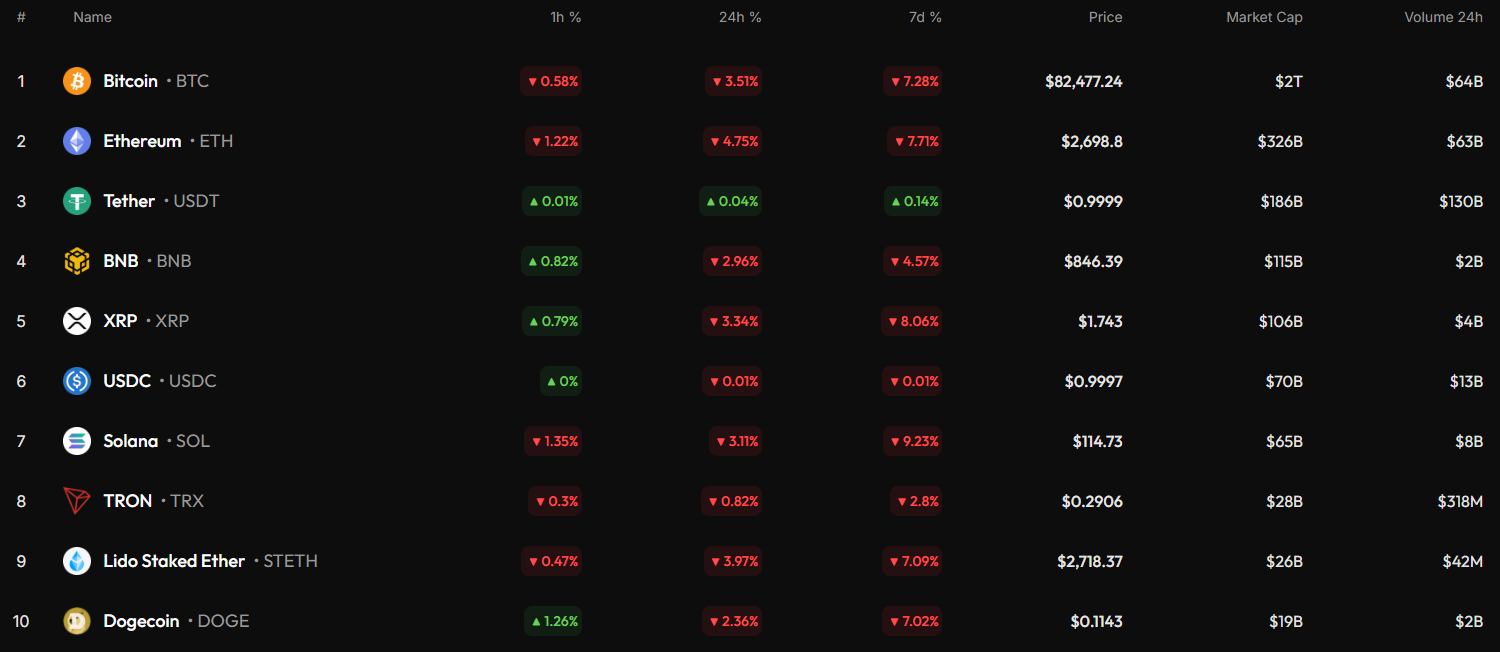1500x652 pixels.
Task: Click the TRON logo icon
Action: pos(77,501)
